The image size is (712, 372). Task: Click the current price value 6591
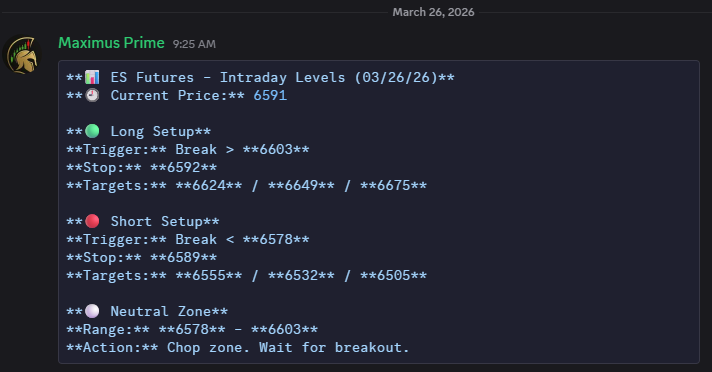pos(270,95)
